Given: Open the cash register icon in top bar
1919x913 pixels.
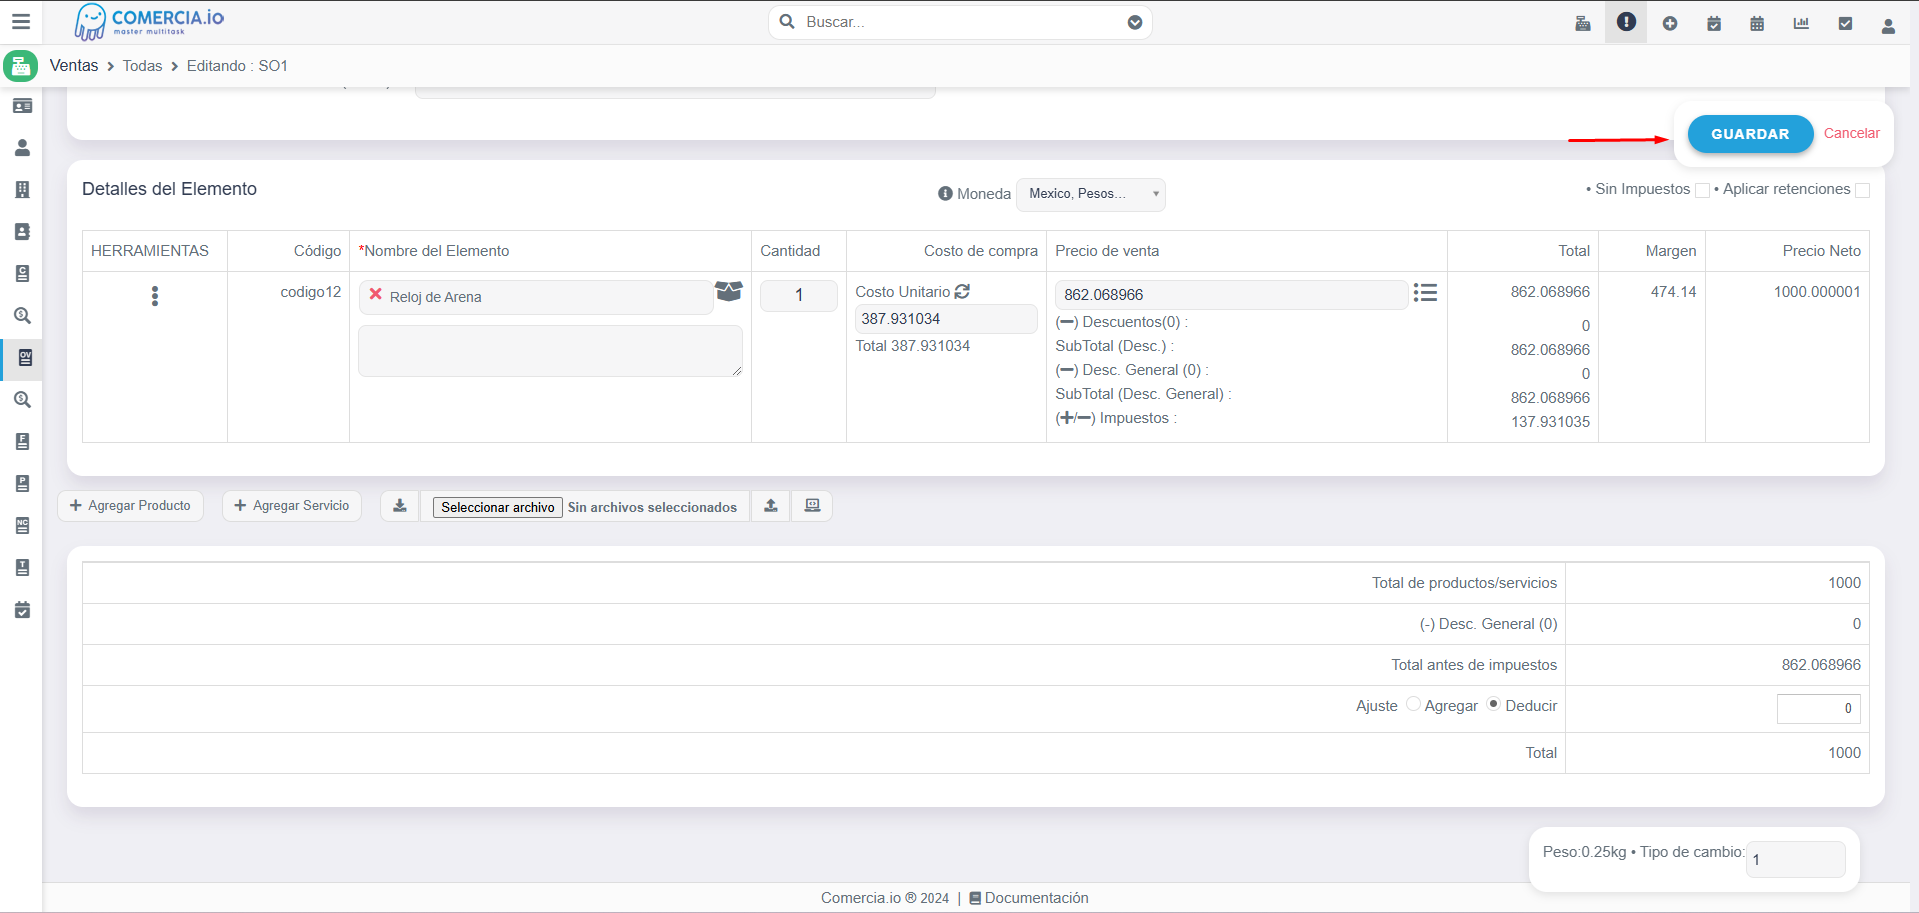Looking at the screenshot, I should pos(1583,23).
